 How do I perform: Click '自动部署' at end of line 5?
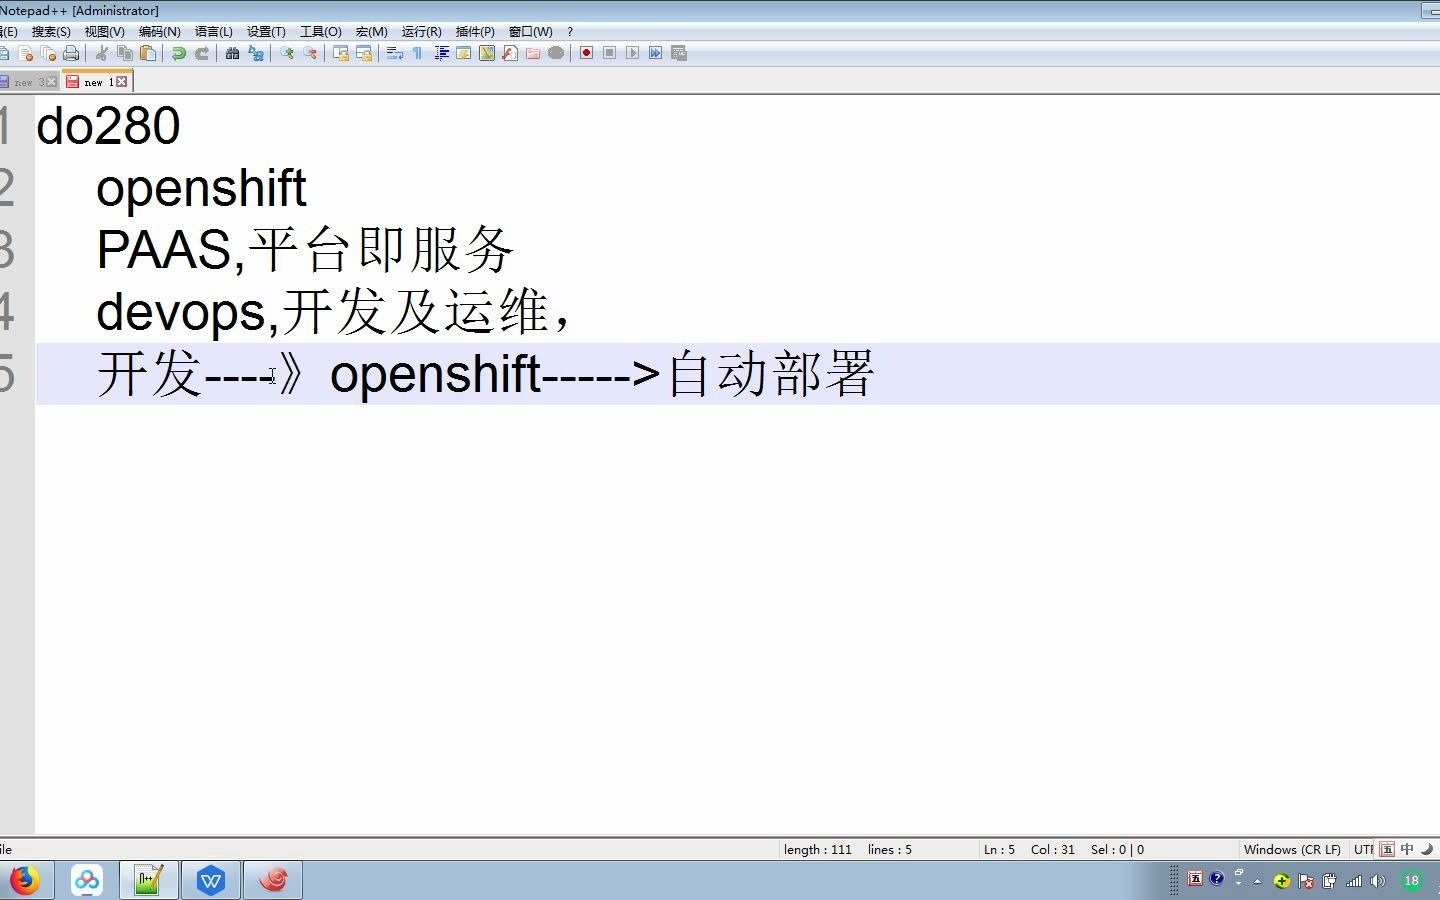(x=770, y=374)
